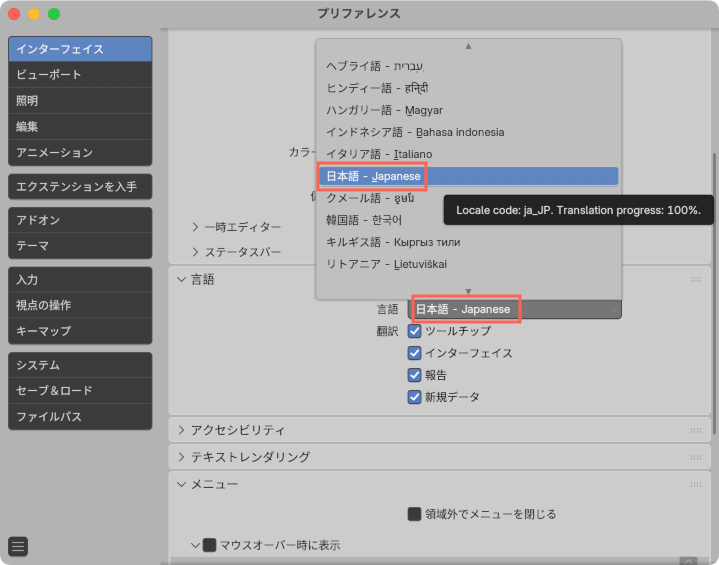
Task: Collapse the 言語 panel
Action: [182, 279]
